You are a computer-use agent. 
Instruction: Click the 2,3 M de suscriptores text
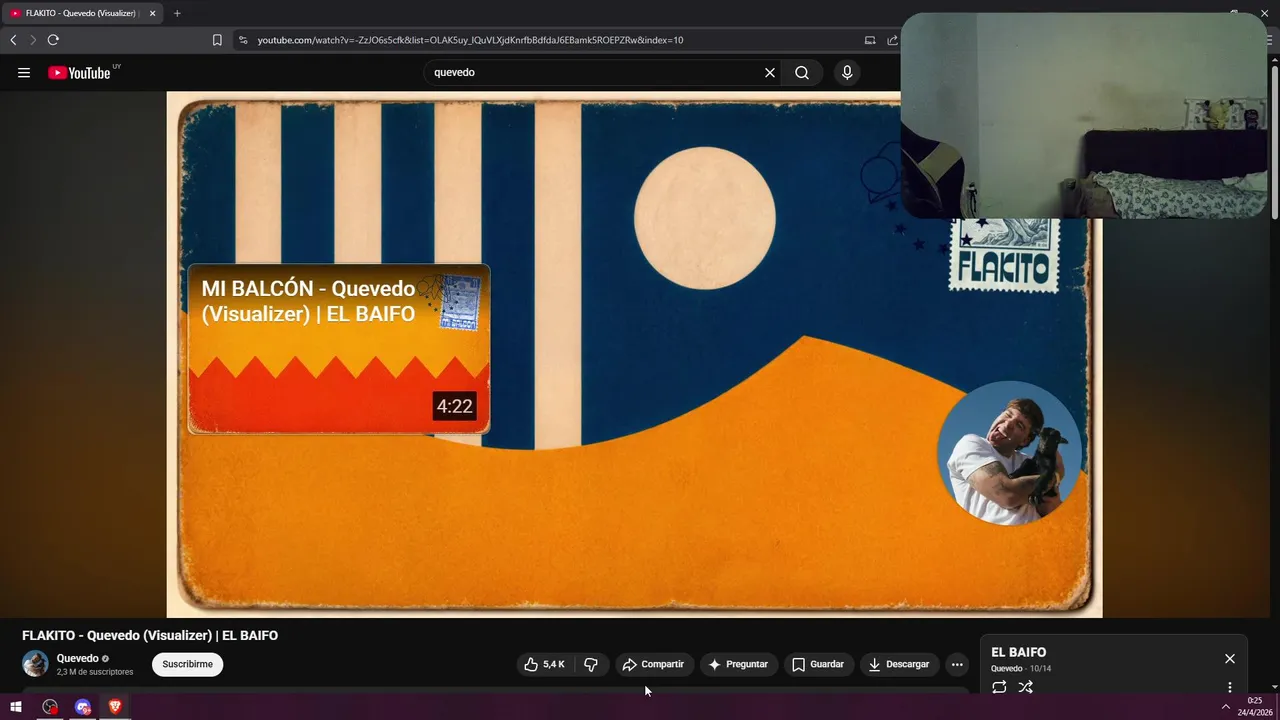(95, 672)
